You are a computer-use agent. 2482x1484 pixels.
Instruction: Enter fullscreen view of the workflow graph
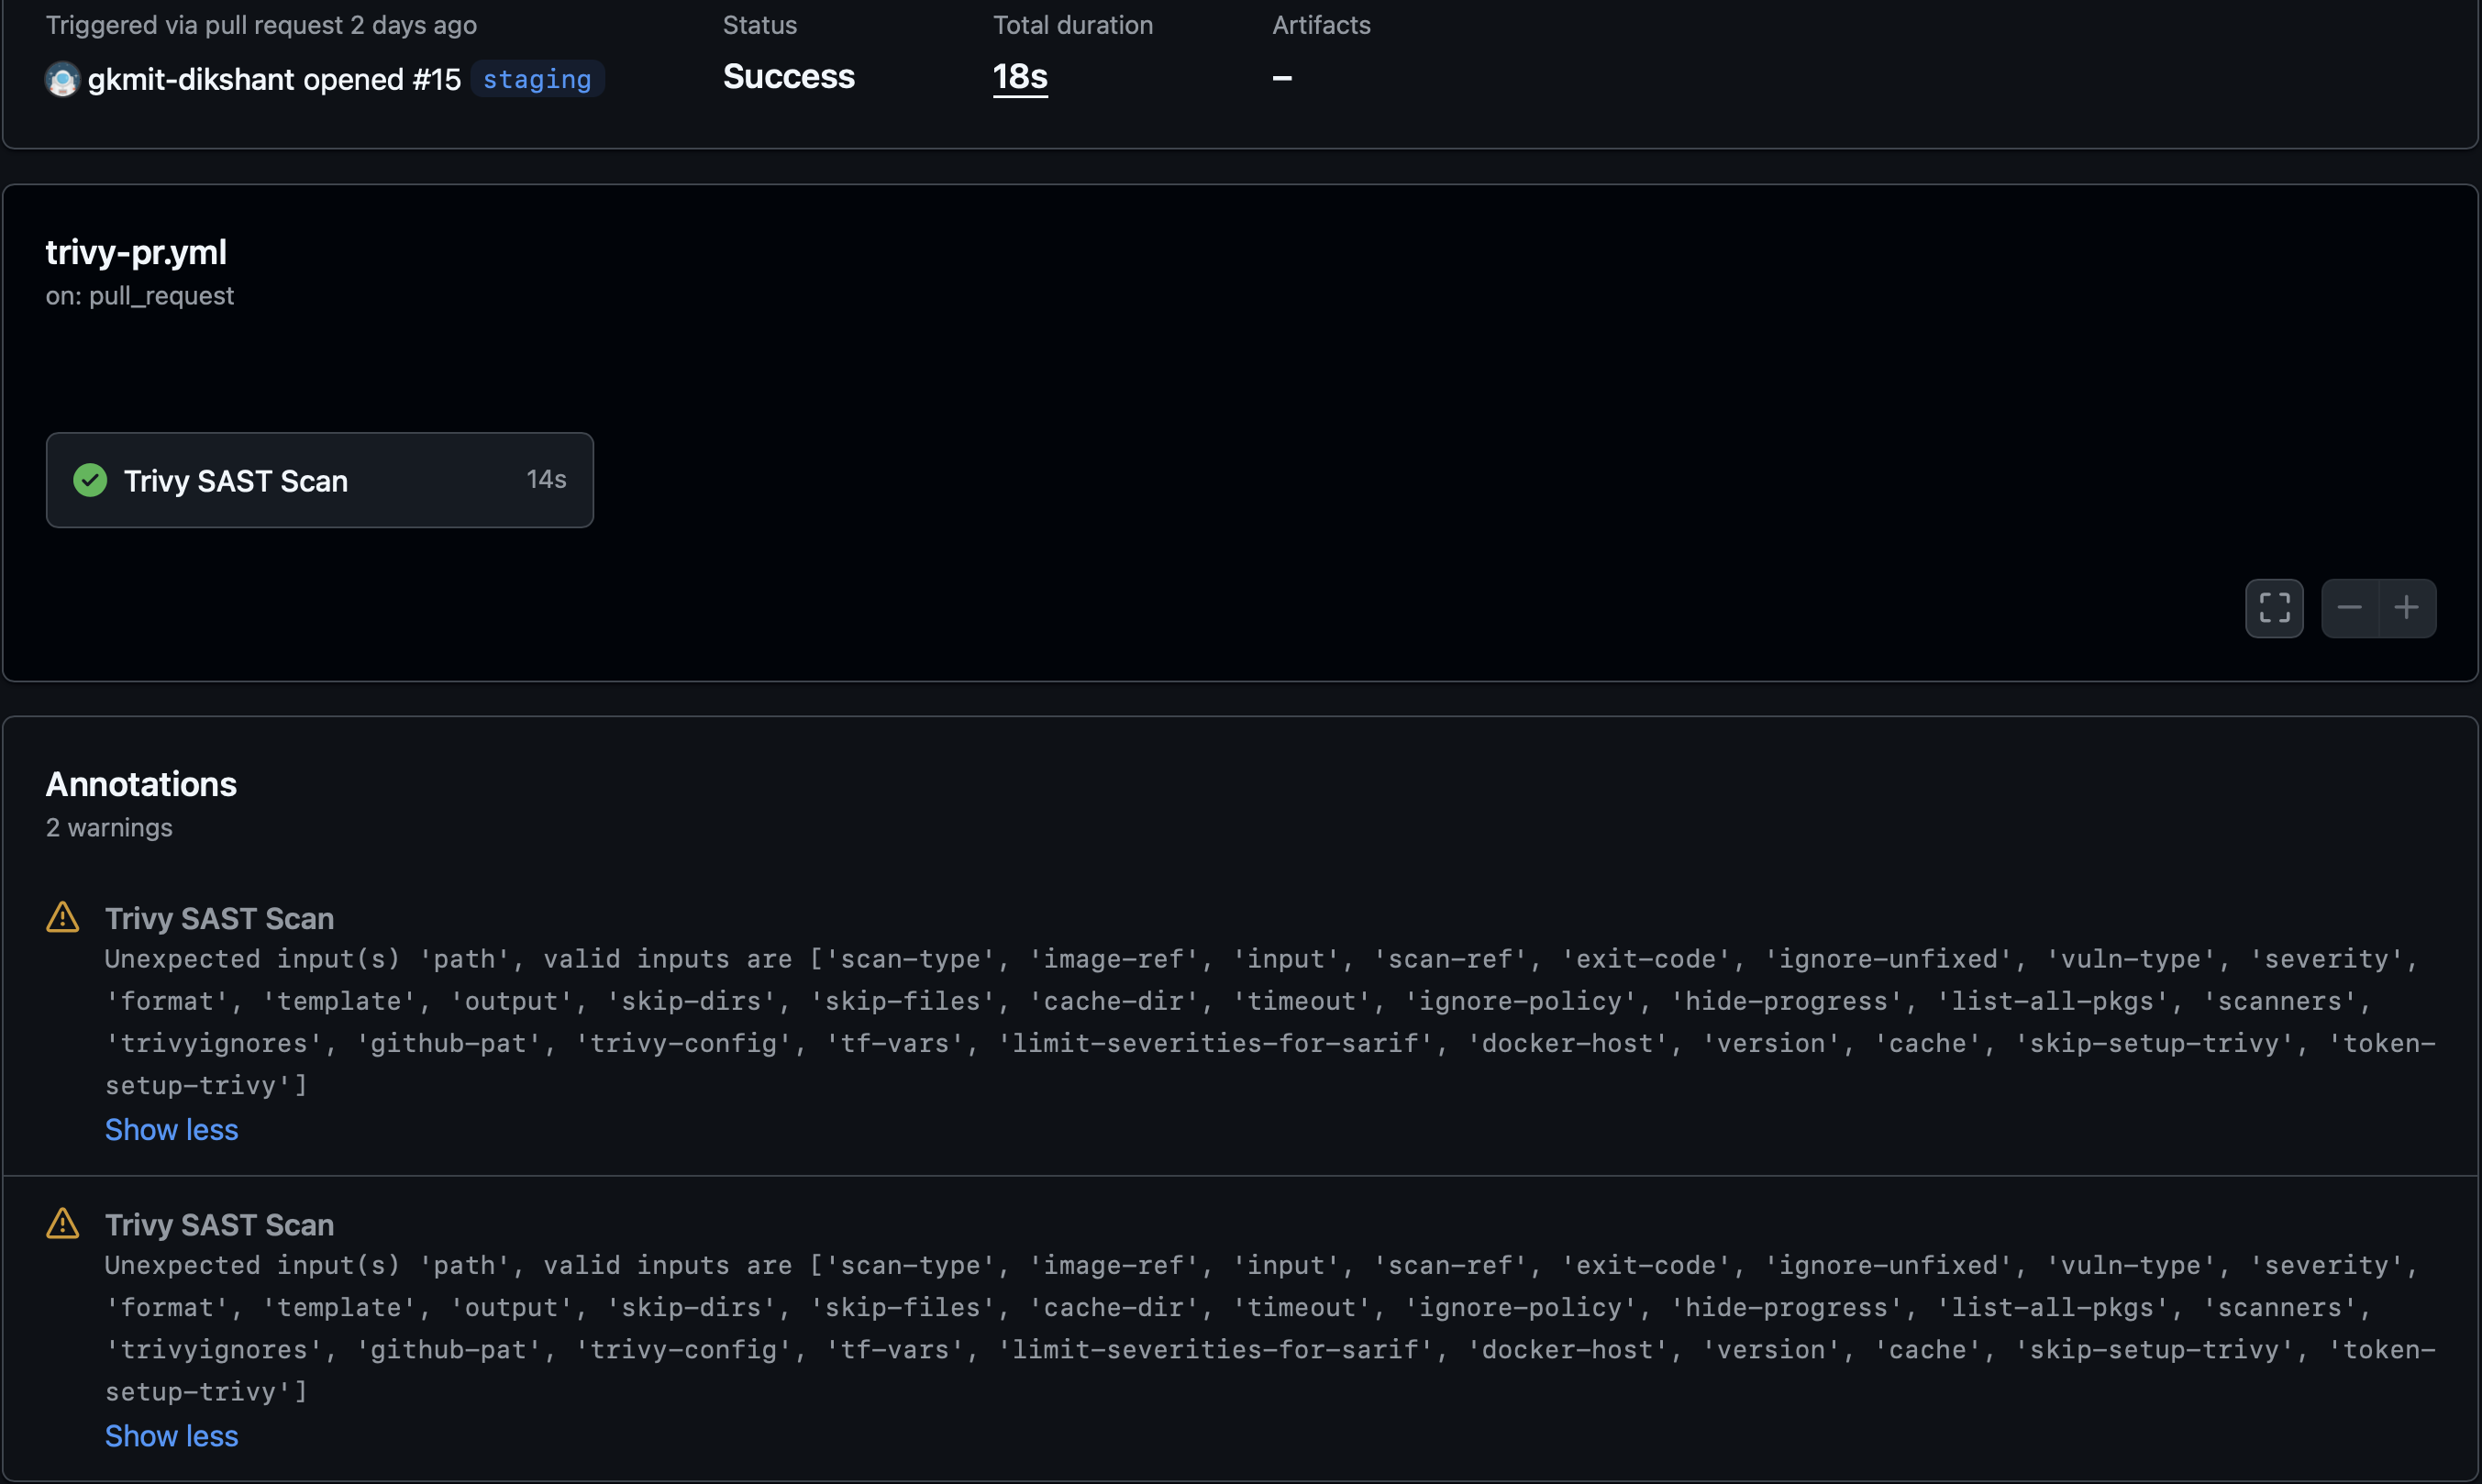pyautogui.click(x=2273, y=608)
